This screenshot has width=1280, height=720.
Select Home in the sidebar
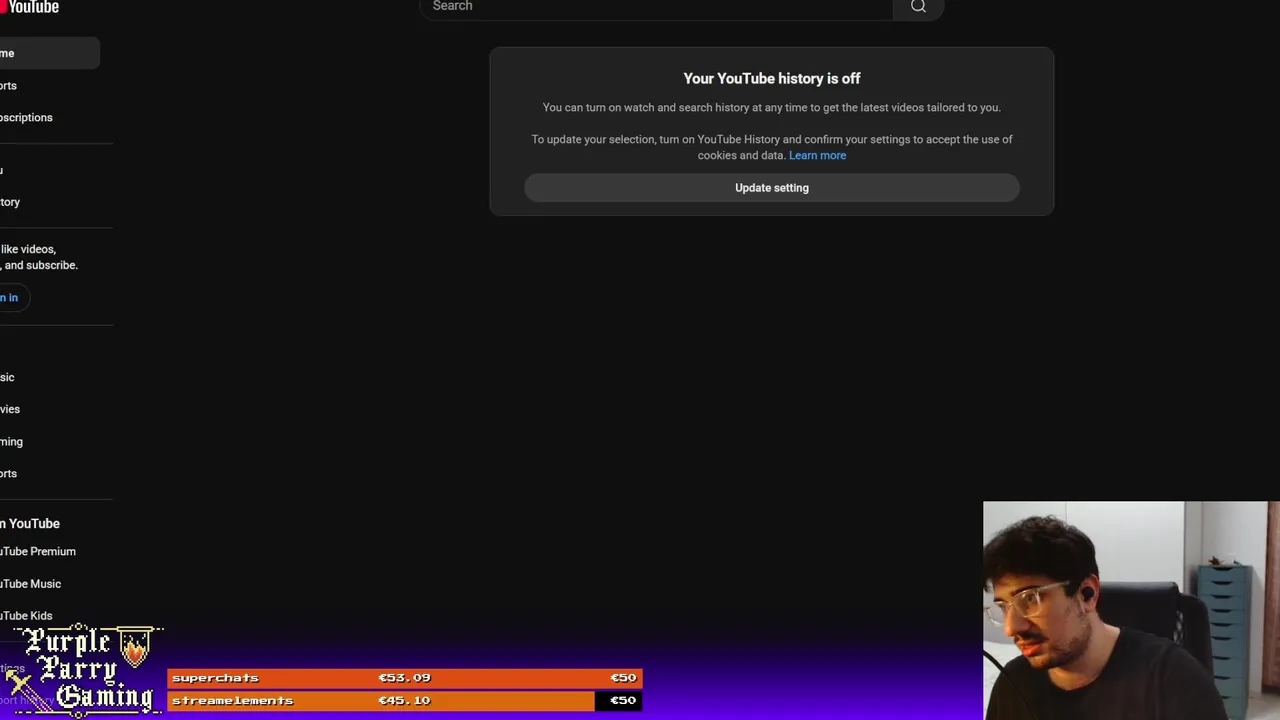[48, 53]
